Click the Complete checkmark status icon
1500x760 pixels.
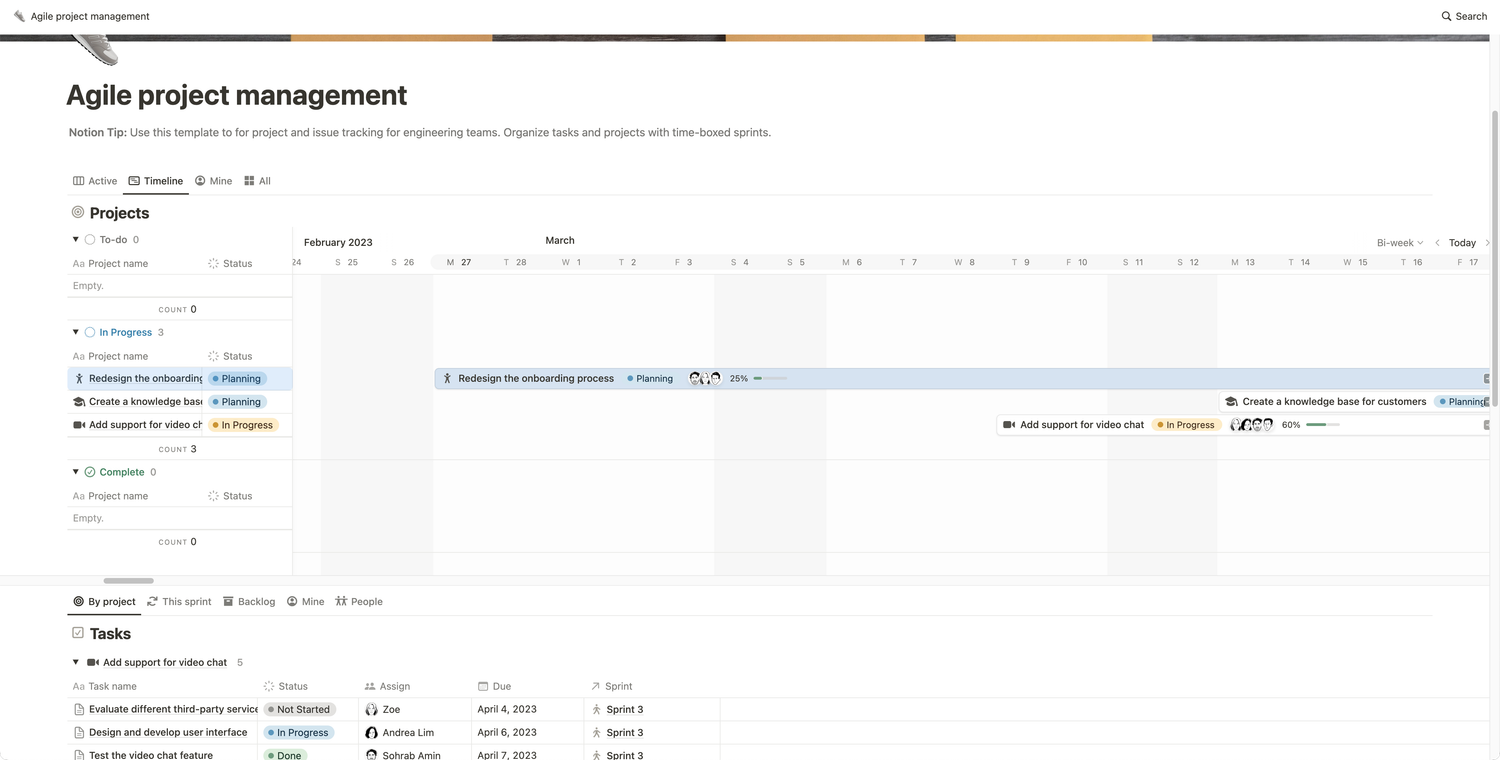tap(90, 472)
